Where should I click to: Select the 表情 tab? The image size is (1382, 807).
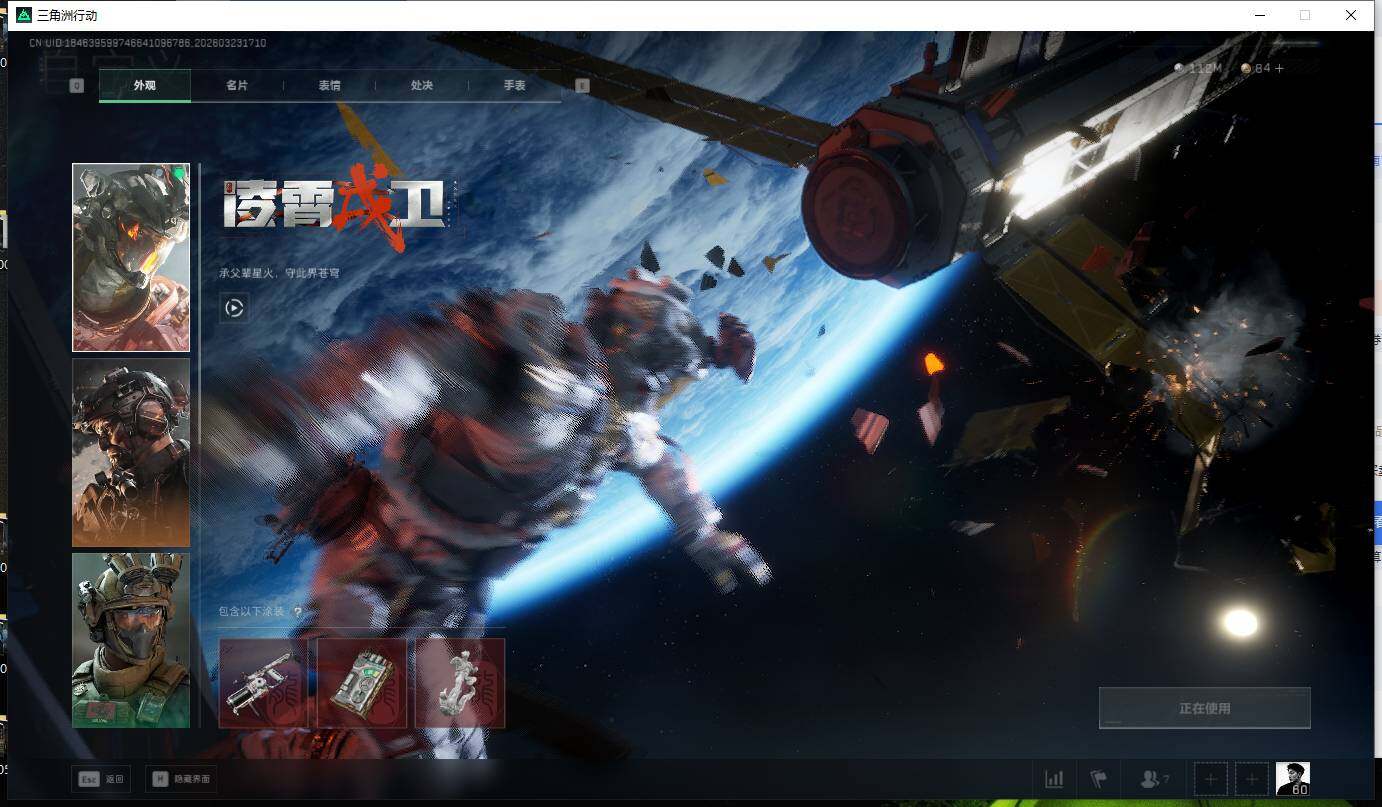click(x=330, y=86)
